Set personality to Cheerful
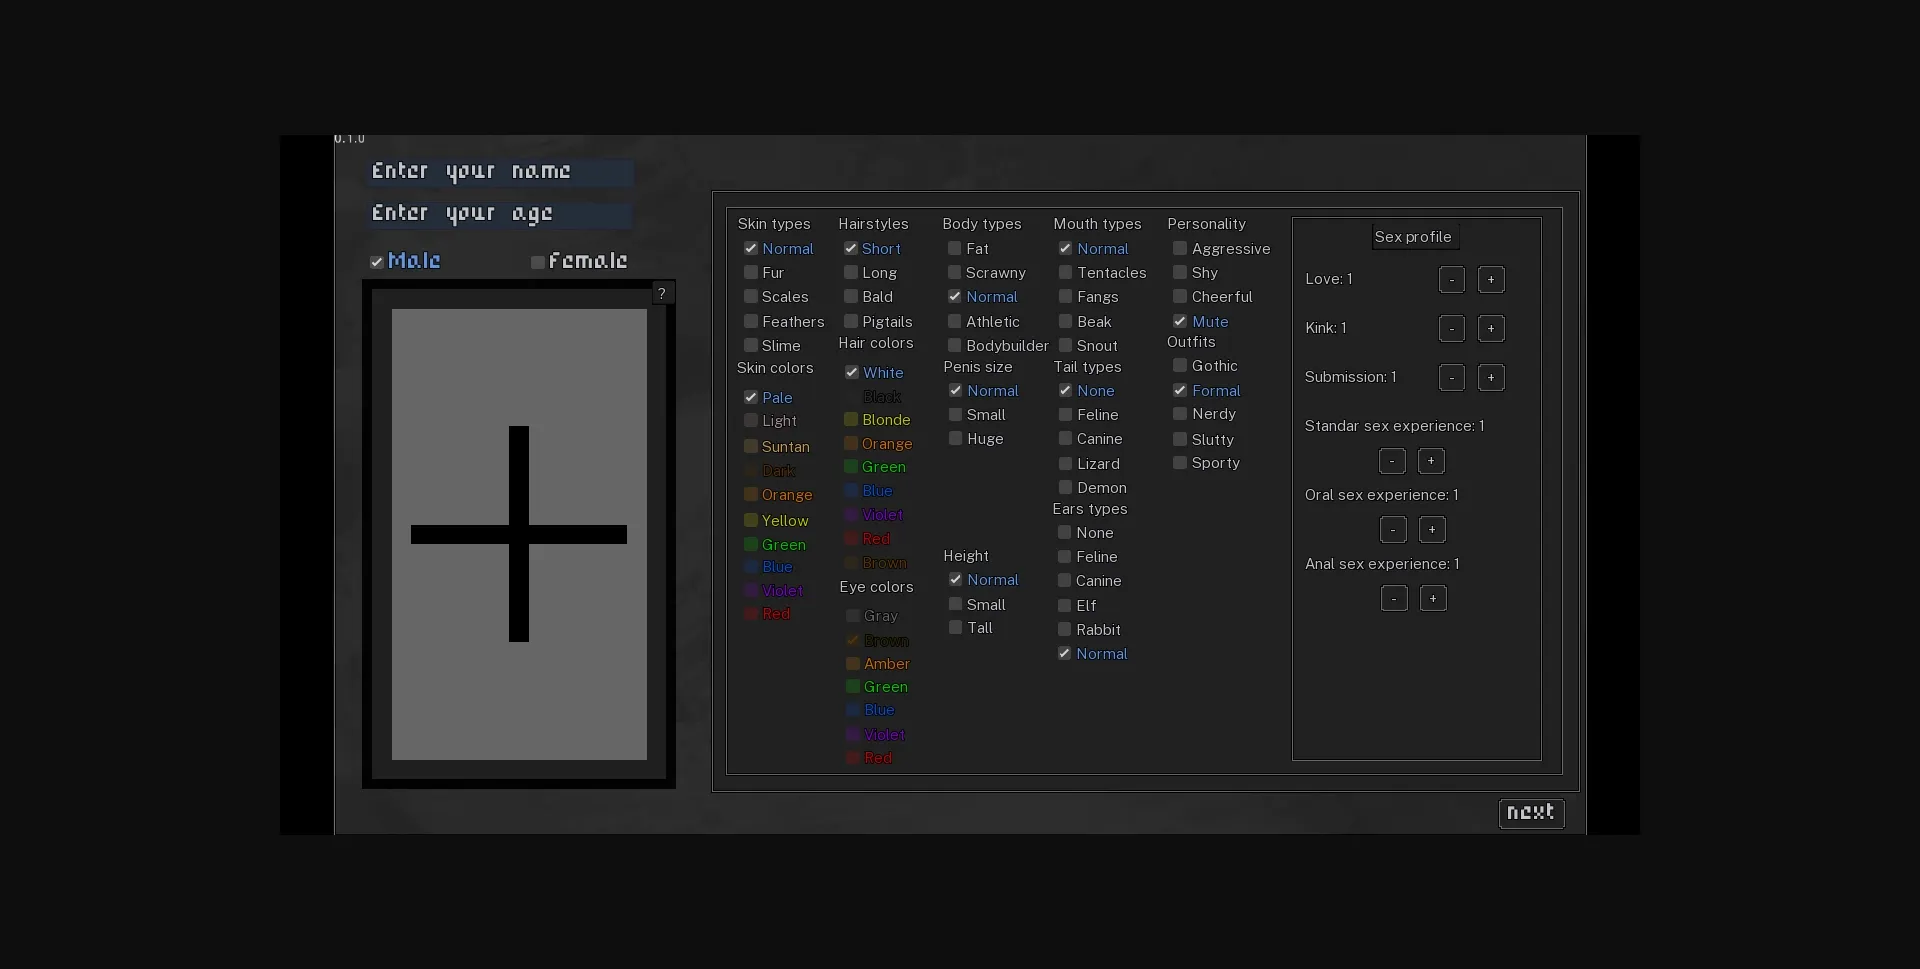Screen dimensions: 1920x969 (x=1180, y=297)
